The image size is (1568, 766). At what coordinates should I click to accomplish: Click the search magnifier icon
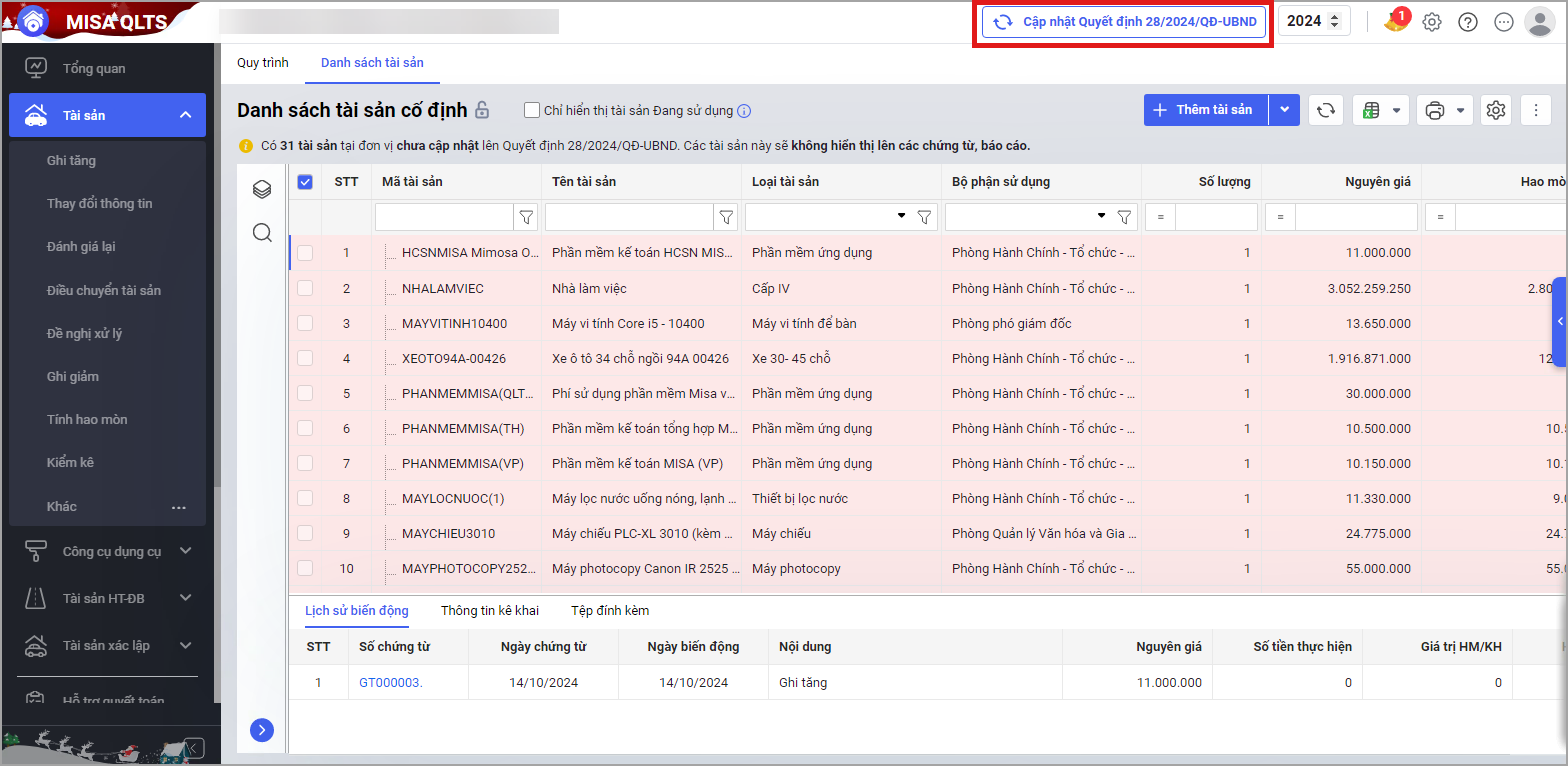262,233
